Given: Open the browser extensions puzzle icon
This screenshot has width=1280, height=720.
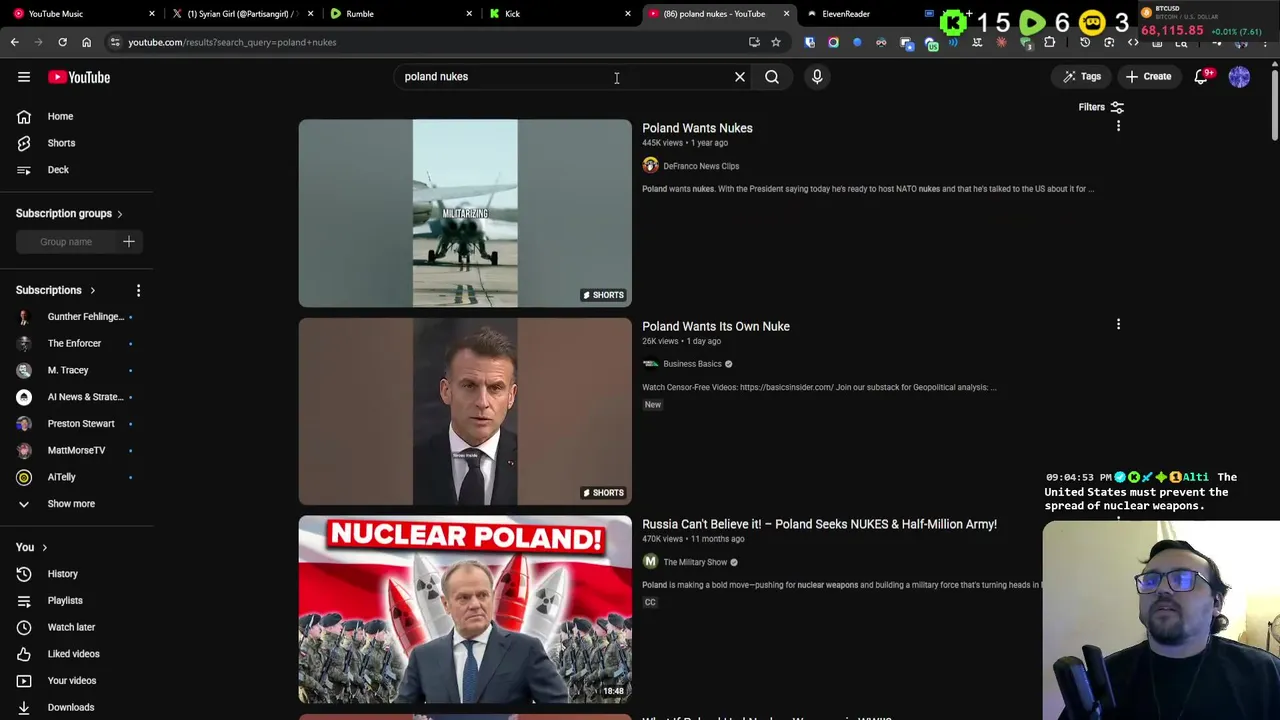Looking at the screenshot, I should pyautogui.click(x=1049, y=42).
